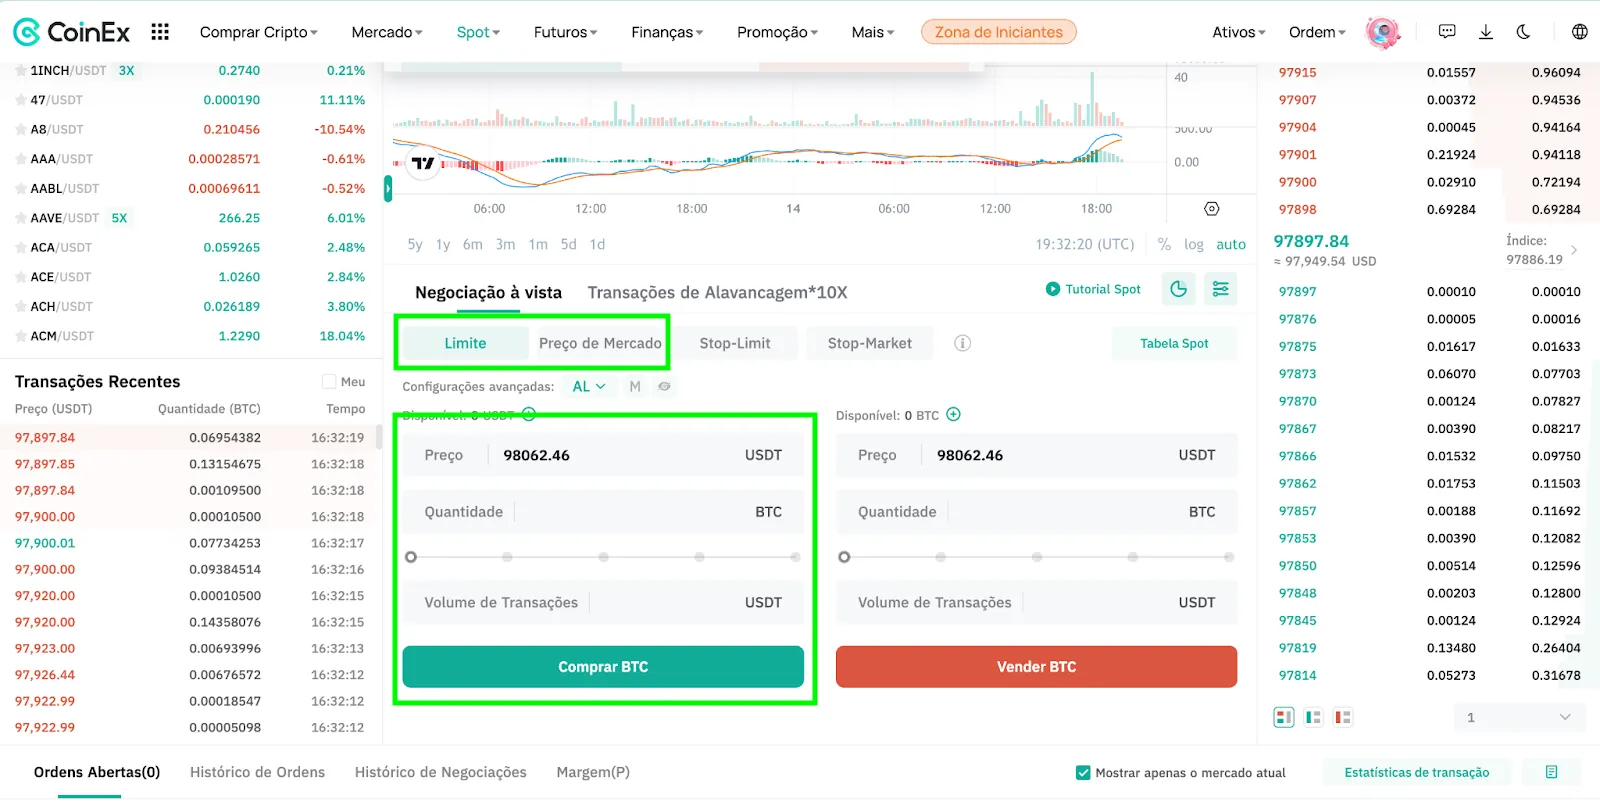Click the CoinEx logo

click(71, 32)
